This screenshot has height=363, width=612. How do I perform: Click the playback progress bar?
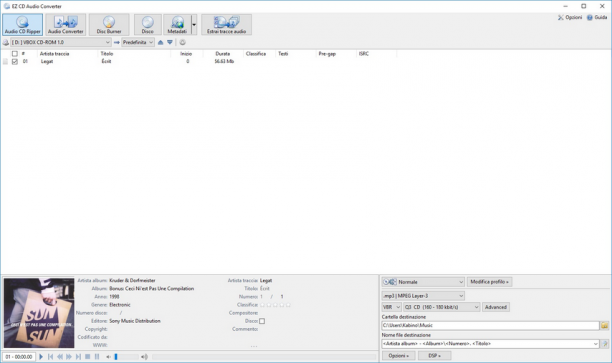click(264, 357)
